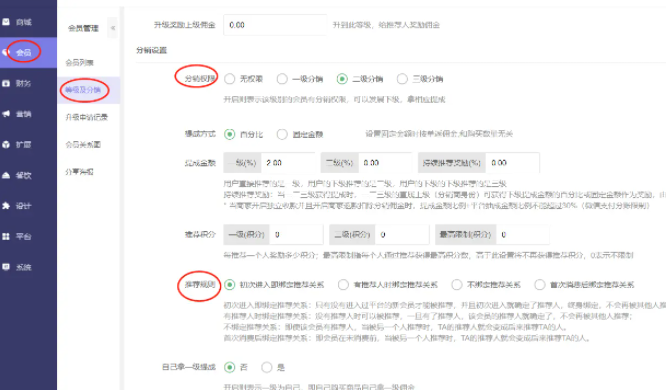Open 会员关系图 in the submenu
This screenshot has width=666, height=390.
(x=83, y=144)
